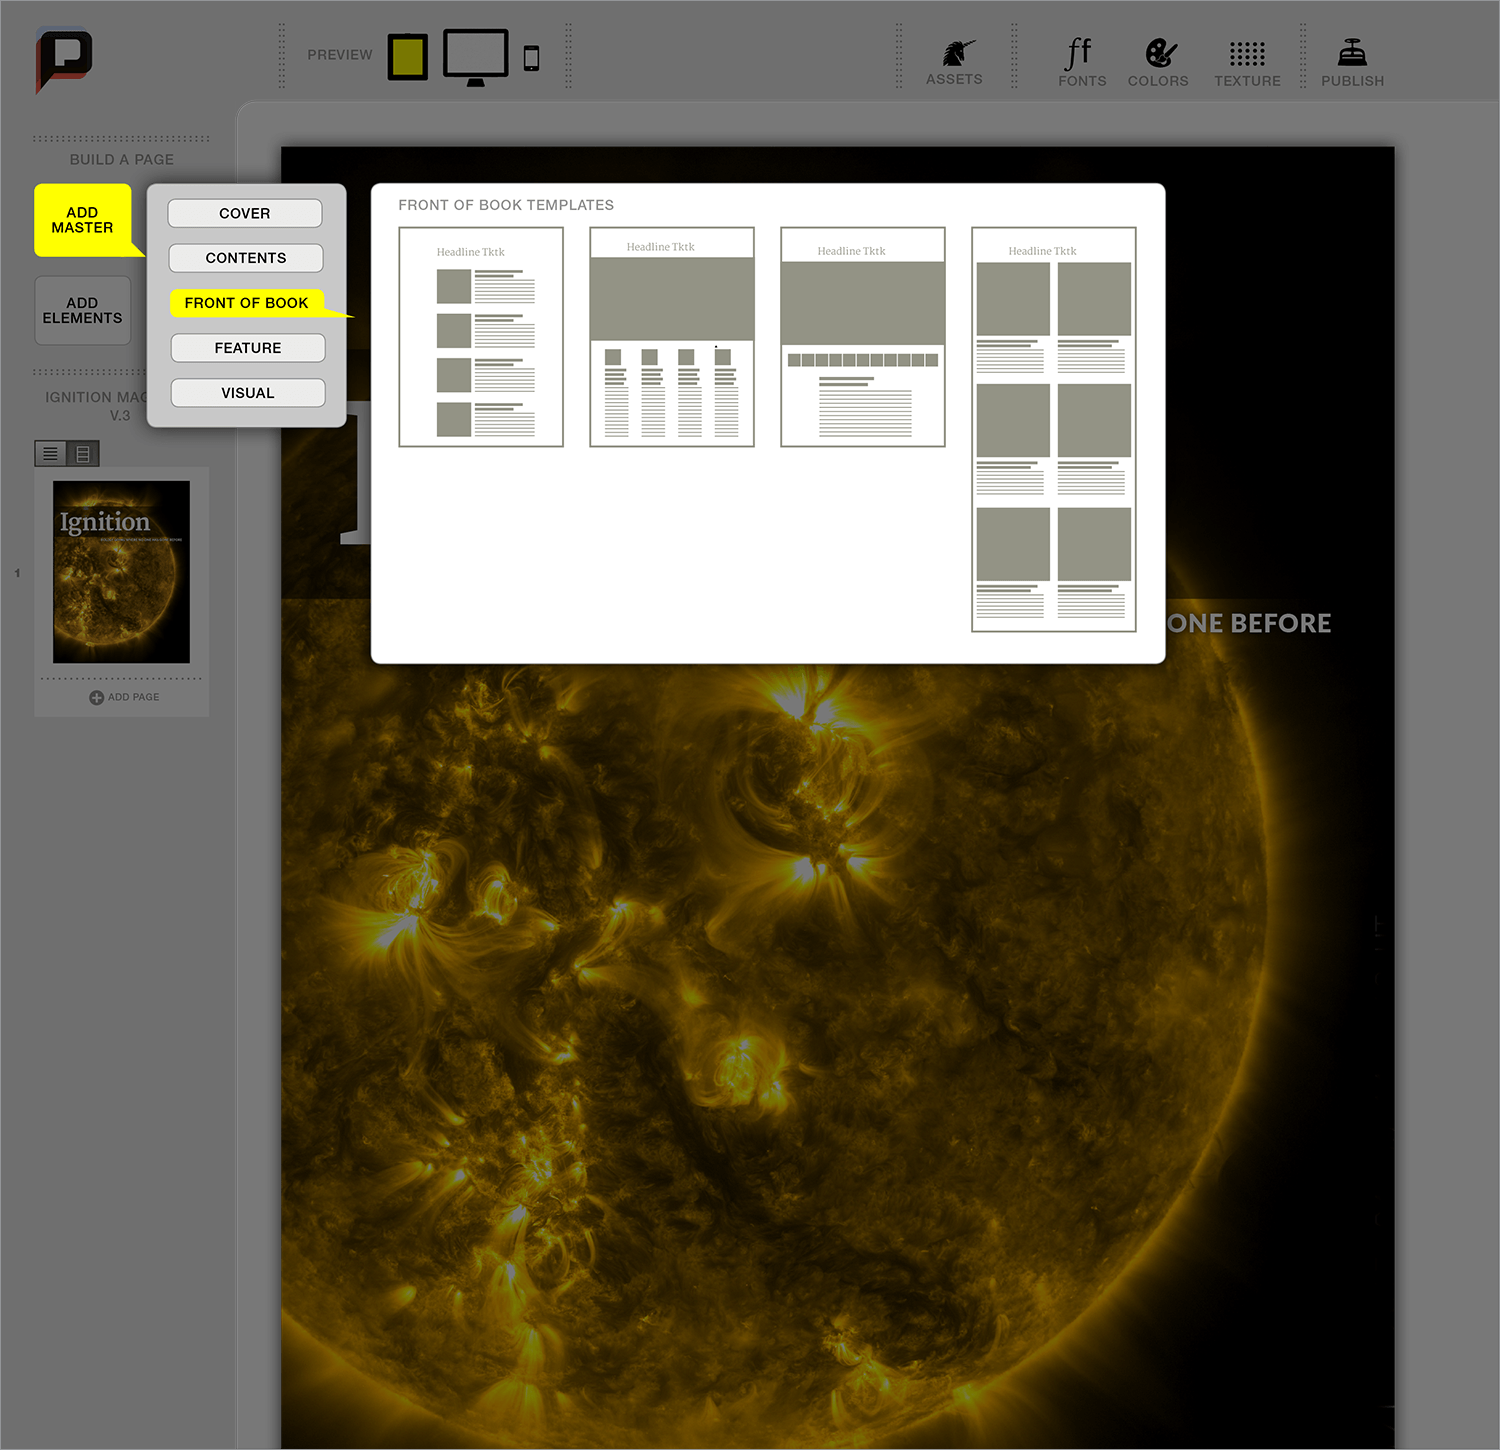Viewport: 1500px width, 1450px height.
Task: Select Ignition cover page thumbnail
Action: click(121, 572)
